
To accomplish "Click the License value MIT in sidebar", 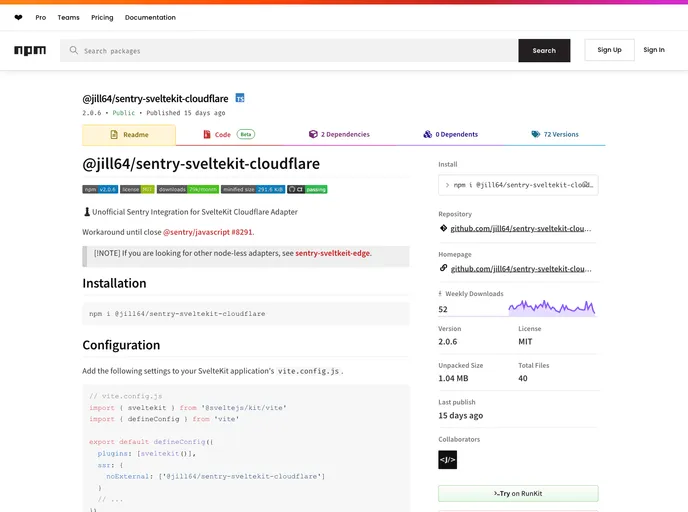I will 525,342.
